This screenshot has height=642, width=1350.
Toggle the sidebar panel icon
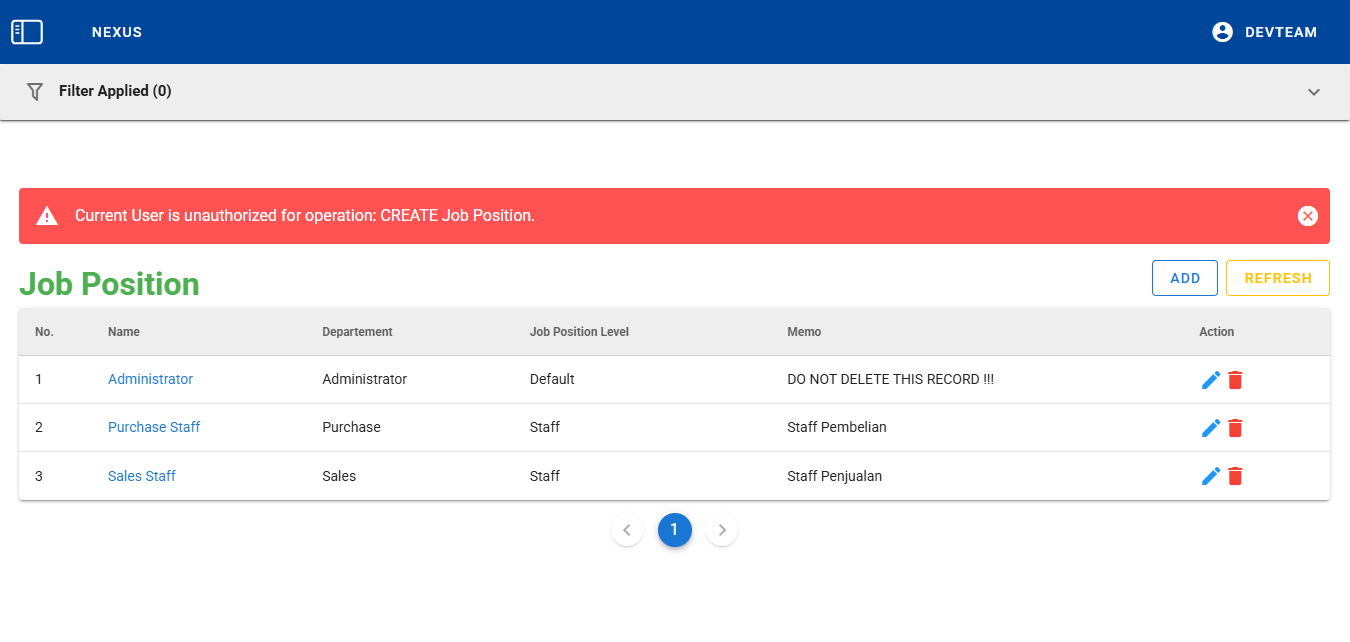(27, 32)
